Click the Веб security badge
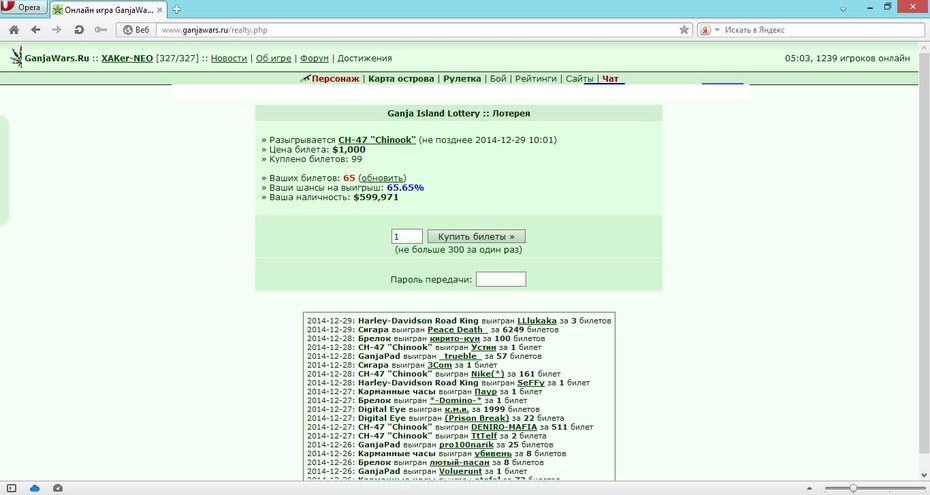This screenshot has height=495, width=930. (136, 30)
